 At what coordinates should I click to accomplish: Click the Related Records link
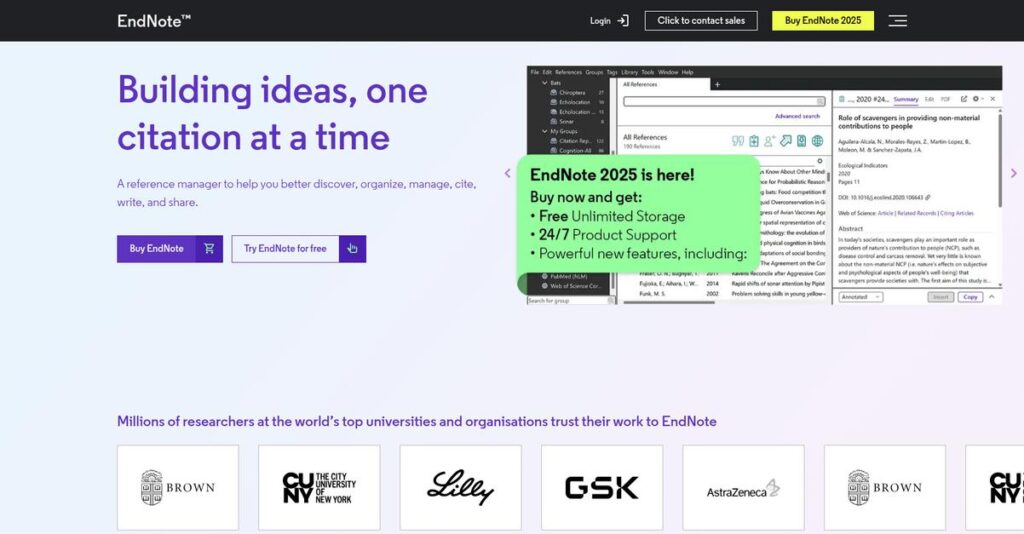[916, 213]
